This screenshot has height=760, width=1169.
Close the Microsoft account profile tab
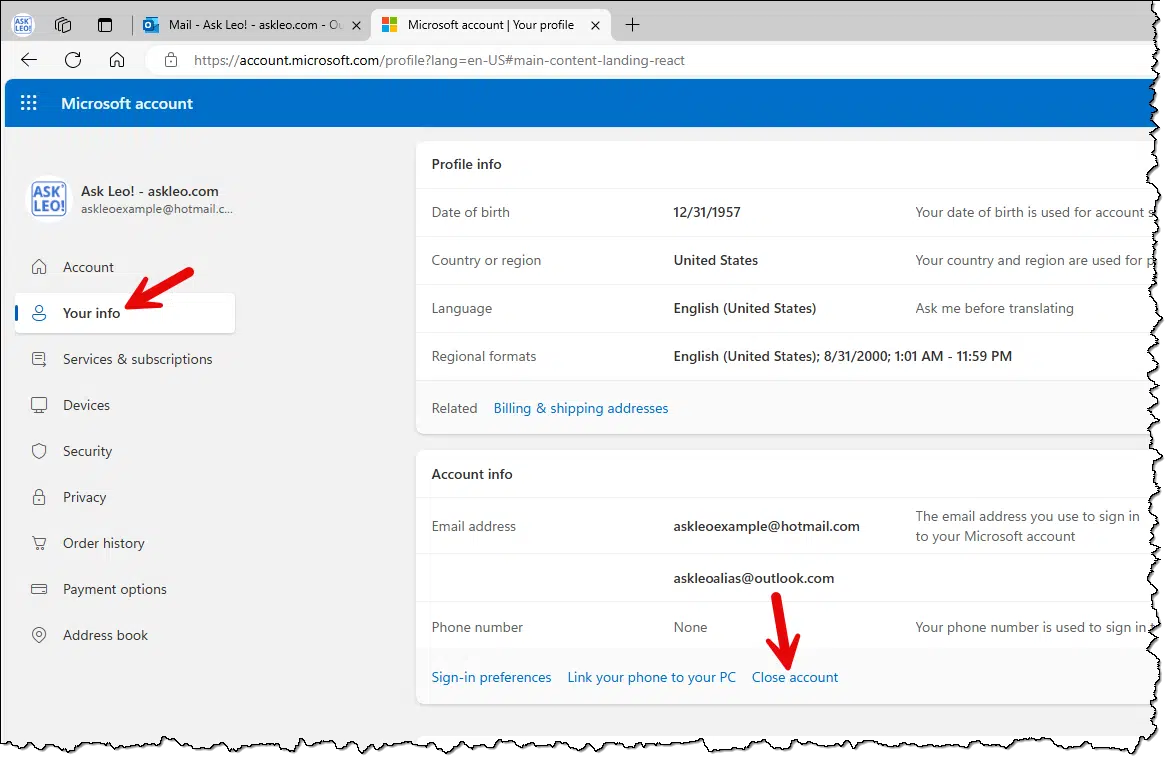point(595,25)
